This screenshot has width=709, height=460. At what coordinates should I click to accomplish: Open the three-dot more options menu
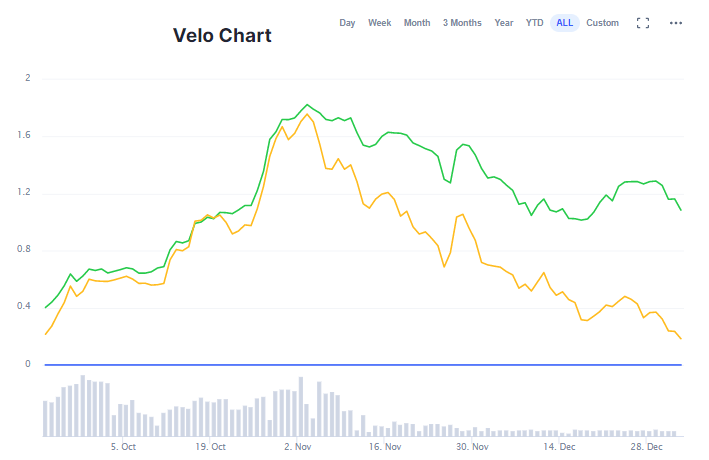(x=676, y=23)
